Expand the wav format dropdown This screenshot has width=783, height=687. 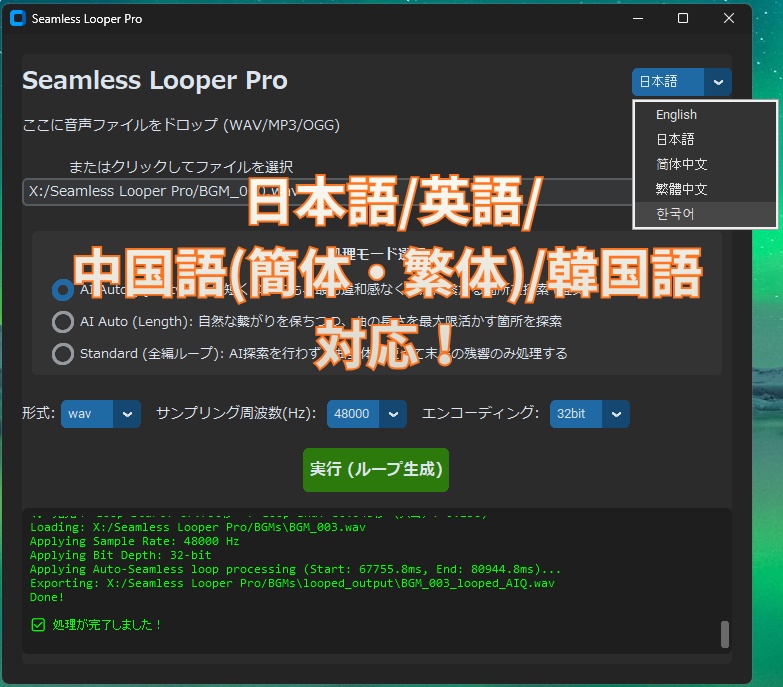pos(100,414)
